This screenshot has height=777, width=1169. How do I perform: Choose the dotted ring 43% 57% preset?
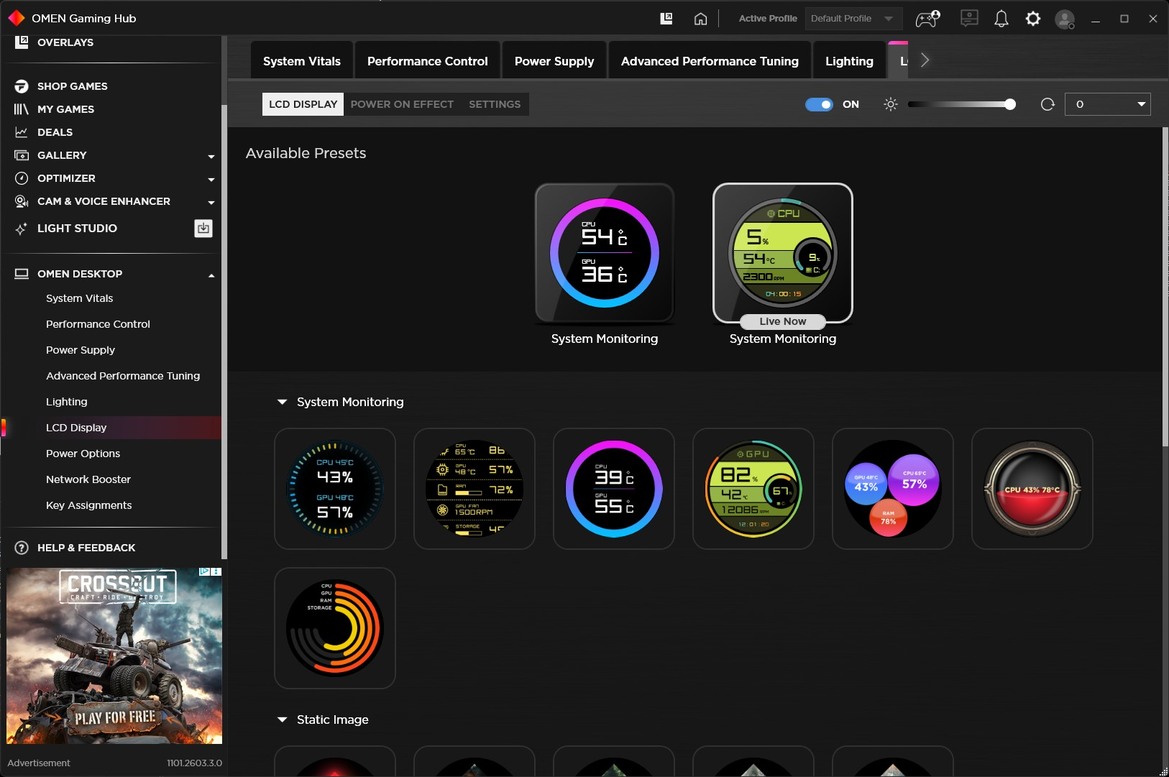click(335, 488)
